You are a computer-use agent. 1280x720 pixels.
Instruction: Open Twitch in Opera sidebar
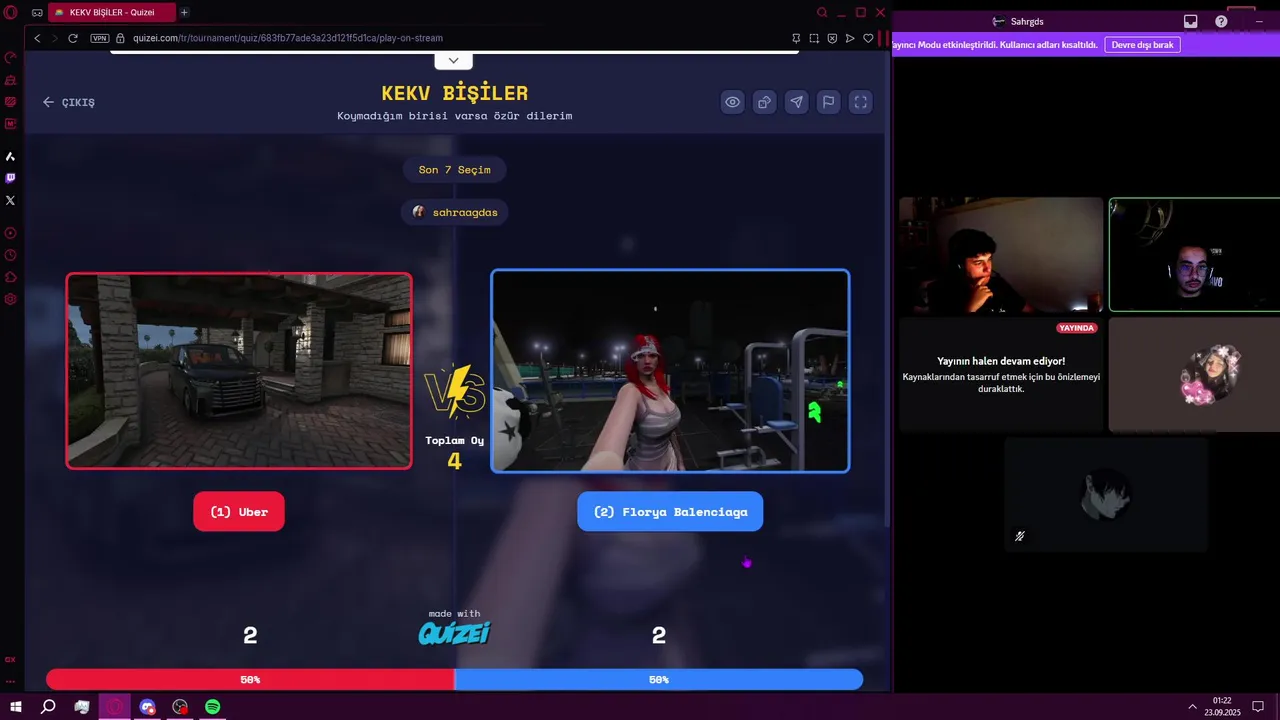click(x=11, y=178)
